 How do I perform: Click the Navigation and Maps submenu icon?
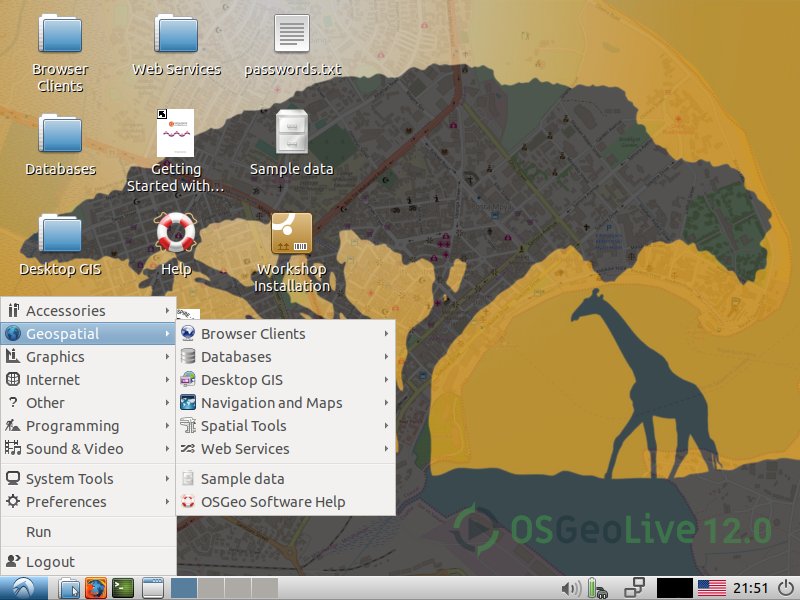coord(188,403)
